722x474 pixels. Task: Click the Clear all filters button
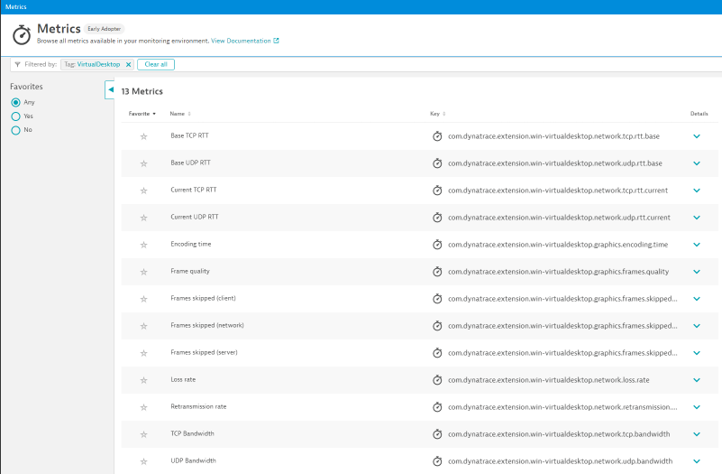tap(156, 64)
